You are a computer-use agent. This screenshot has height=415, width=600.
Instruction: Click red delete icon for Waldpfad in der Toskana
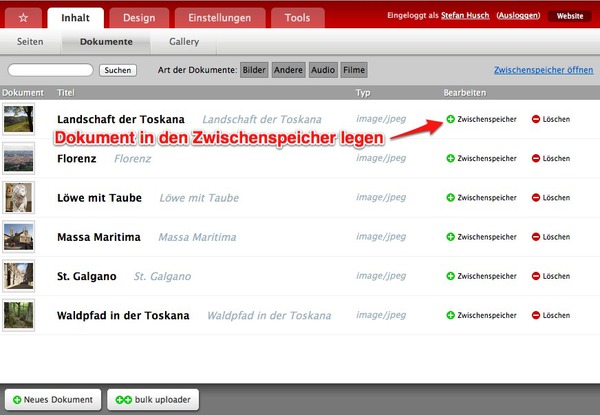point(536,315)
